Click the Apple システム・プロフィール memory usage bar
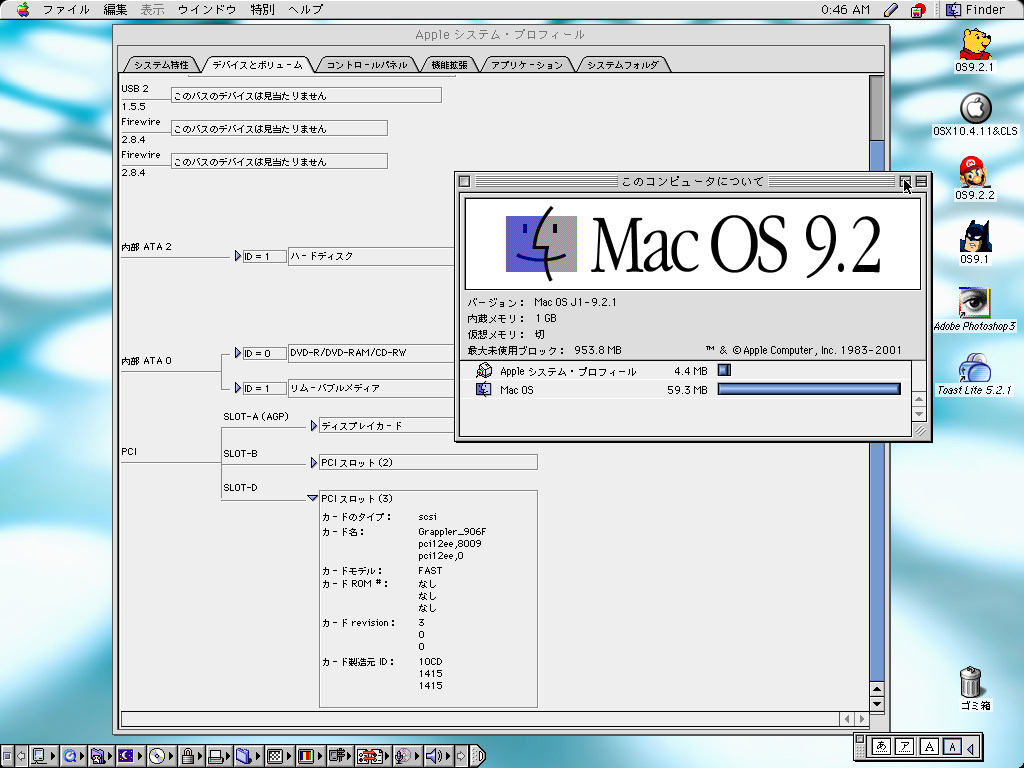 (724, 370)
